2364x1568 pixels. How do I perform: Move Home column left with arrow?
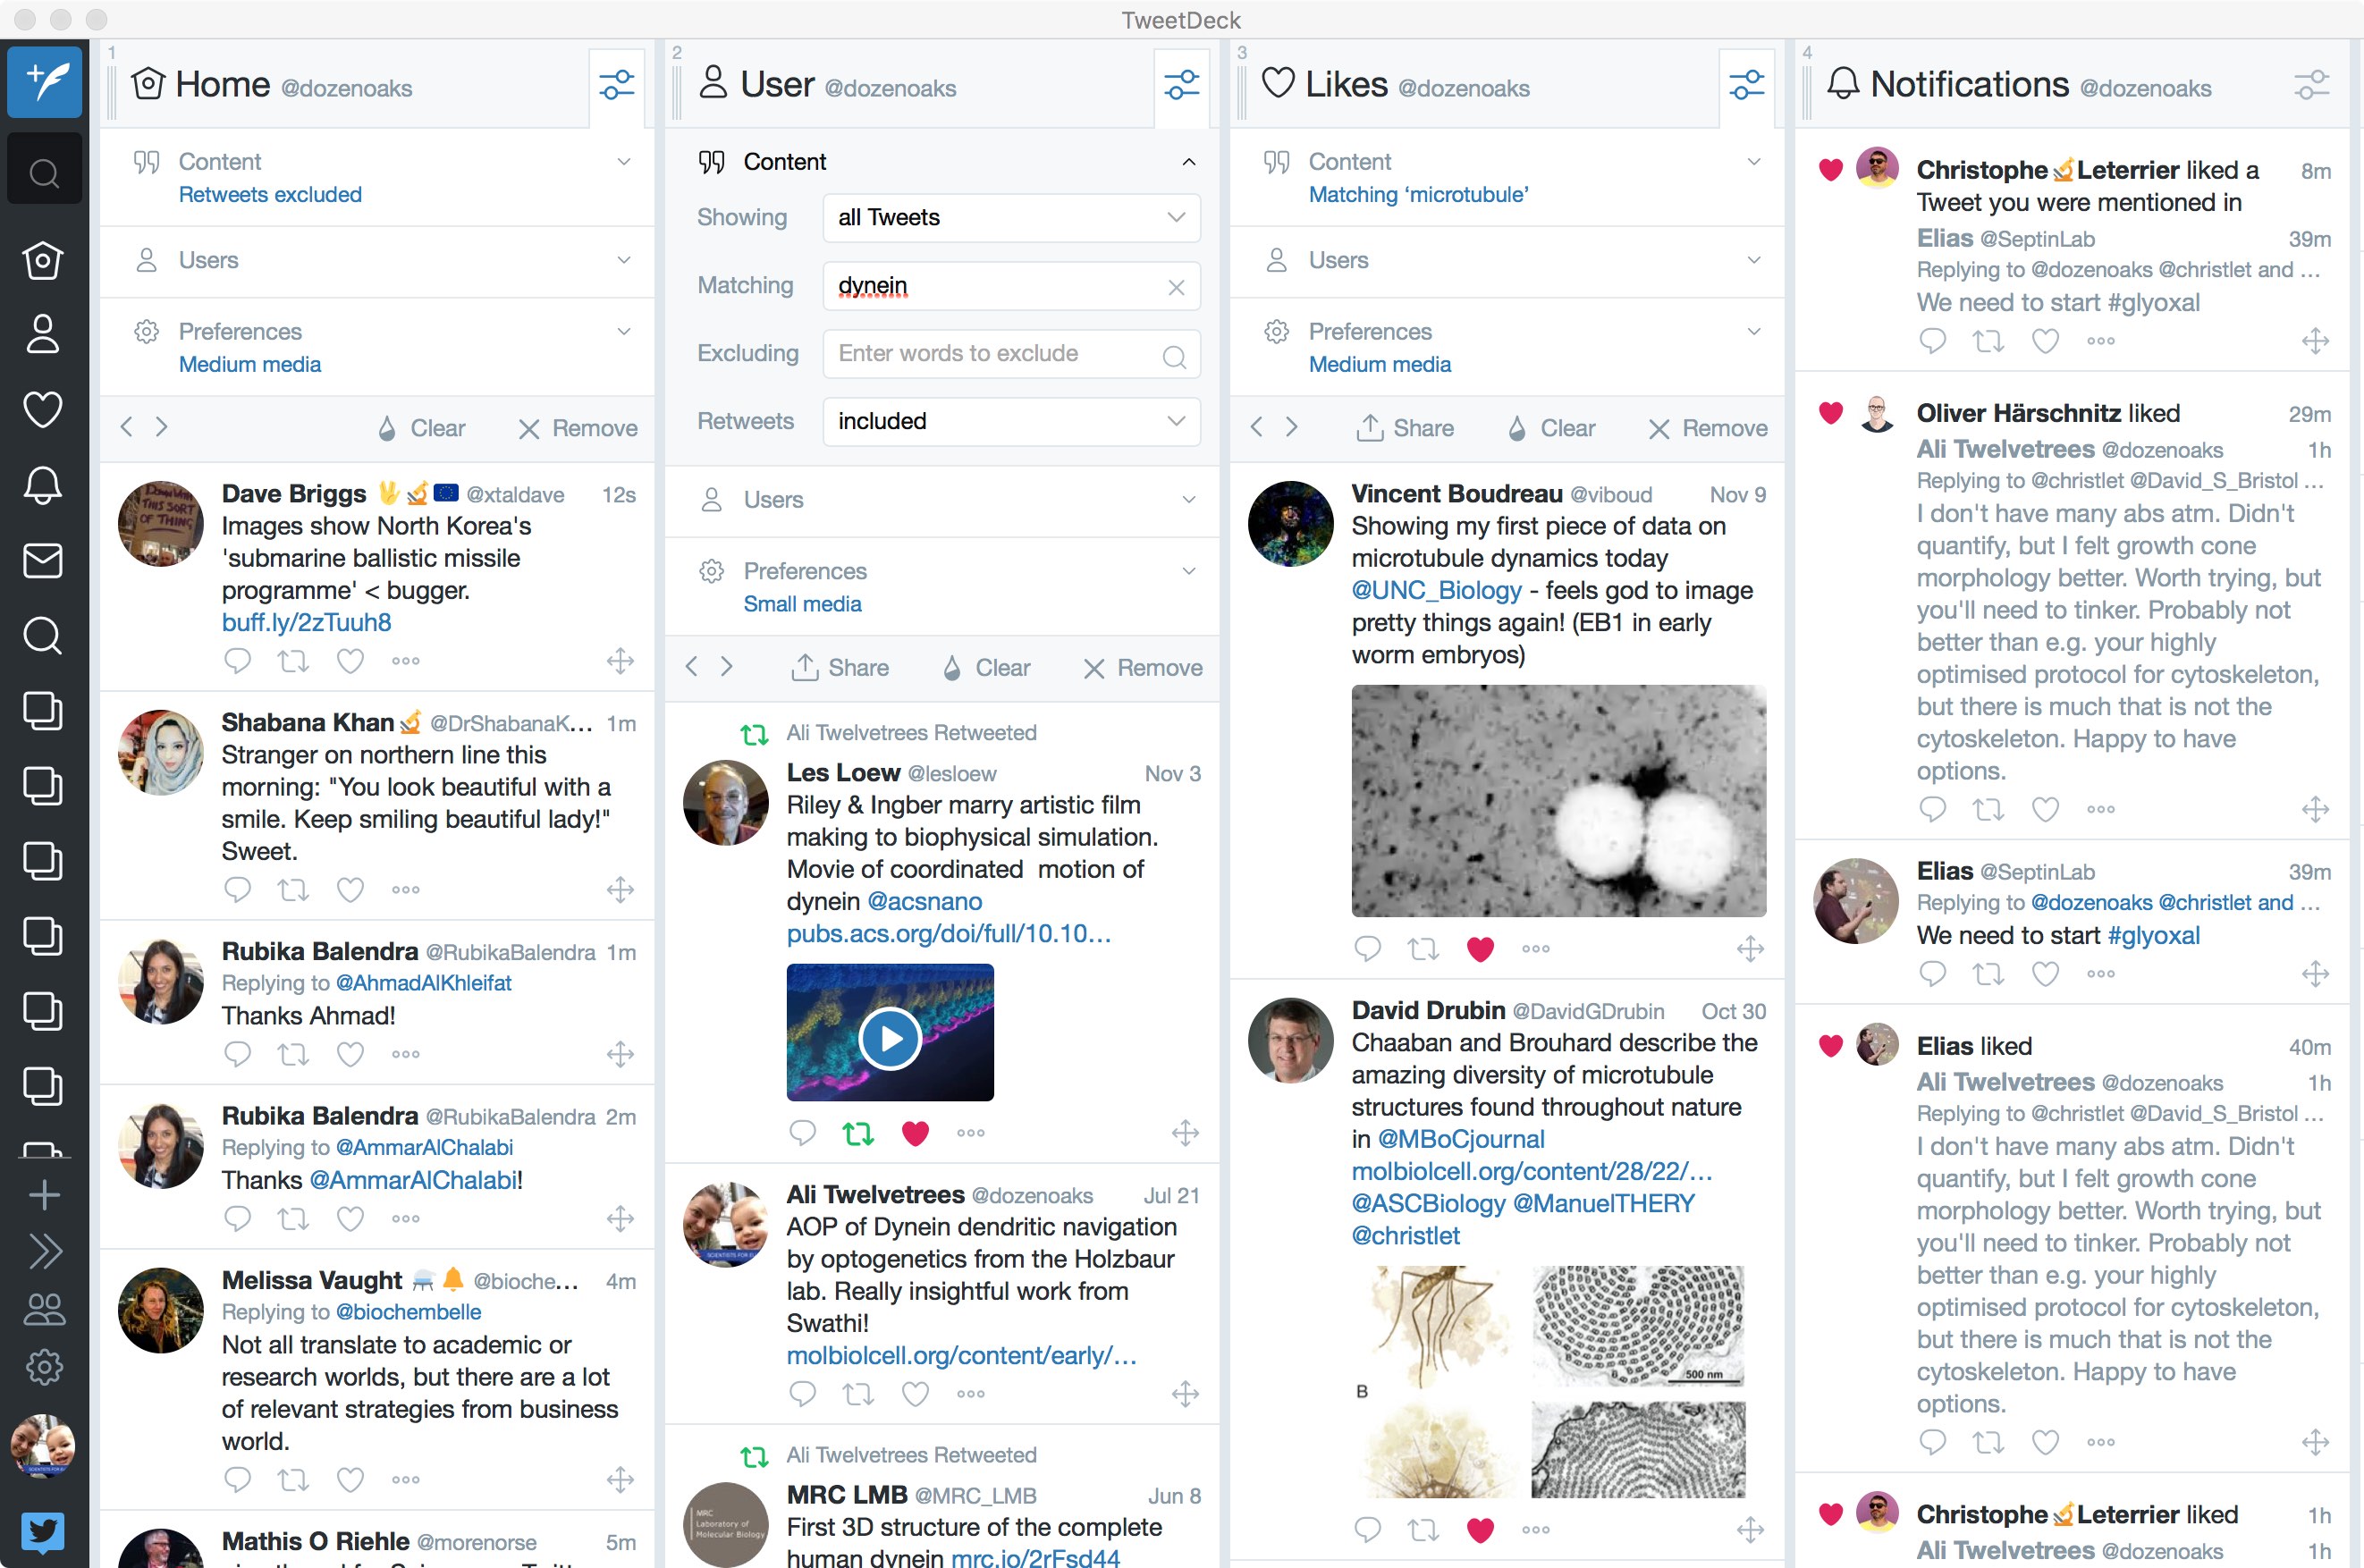pos(126,427)
